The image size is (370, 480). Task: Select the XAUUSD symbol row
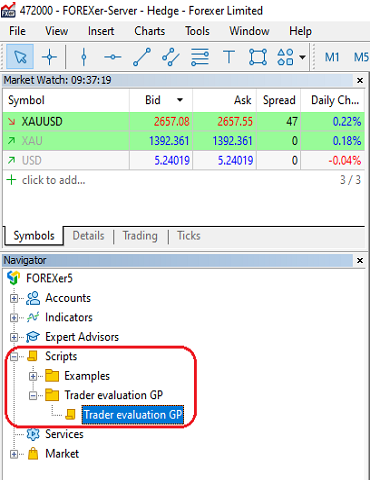click(x=184, y=122)
